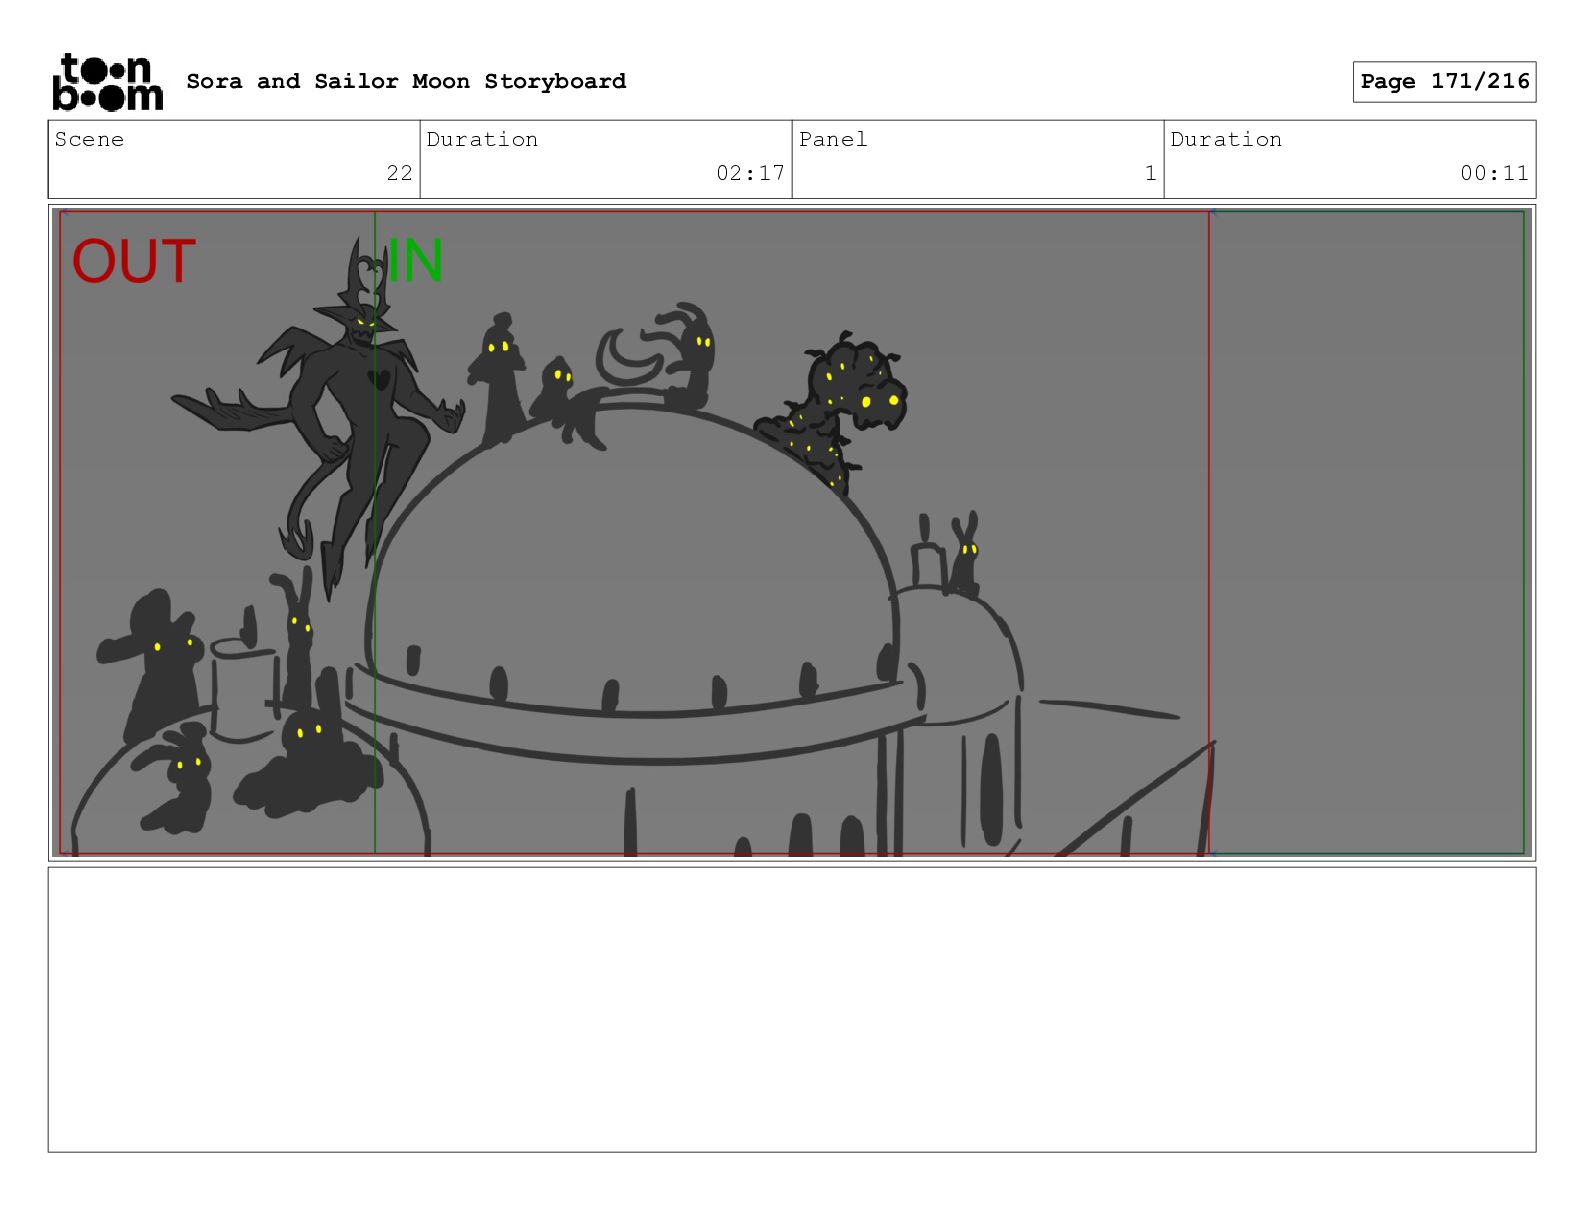Select scene duration value 02:17
The height and width of the screenshot is (1224, 1584).
click(x=750, y=173)
